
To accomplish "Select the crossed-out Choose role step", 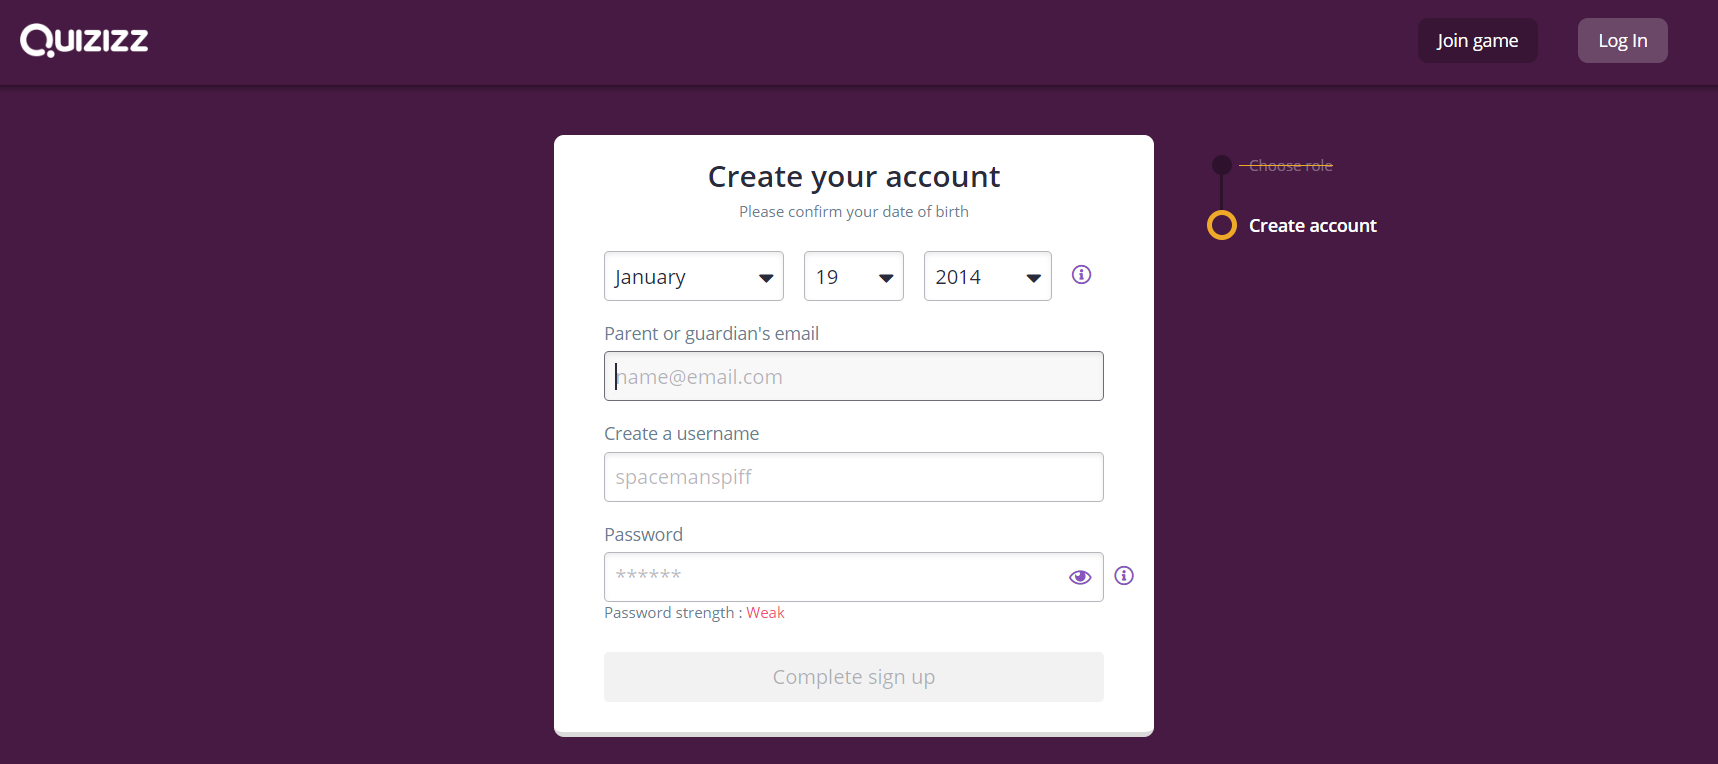I will tap(1286, 165).
